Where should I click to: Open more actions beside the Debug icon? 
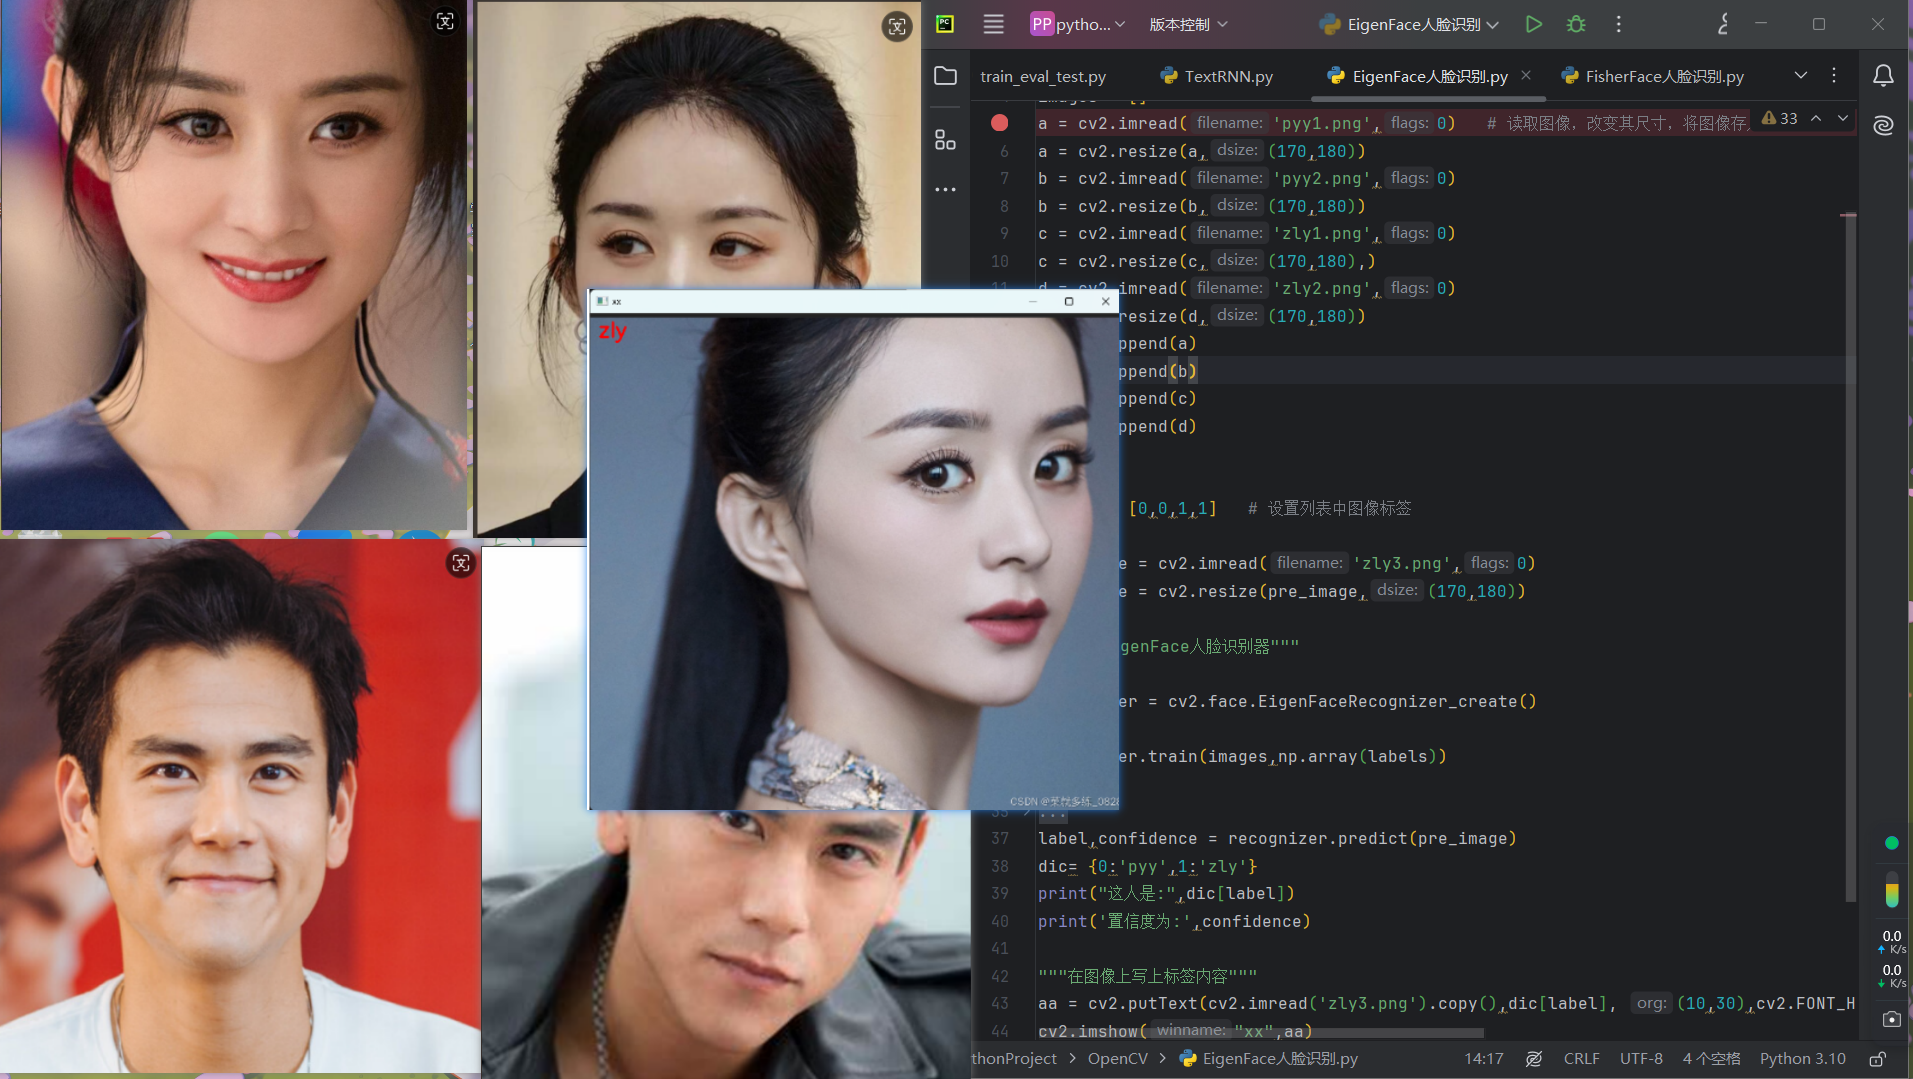(1619, 24)
